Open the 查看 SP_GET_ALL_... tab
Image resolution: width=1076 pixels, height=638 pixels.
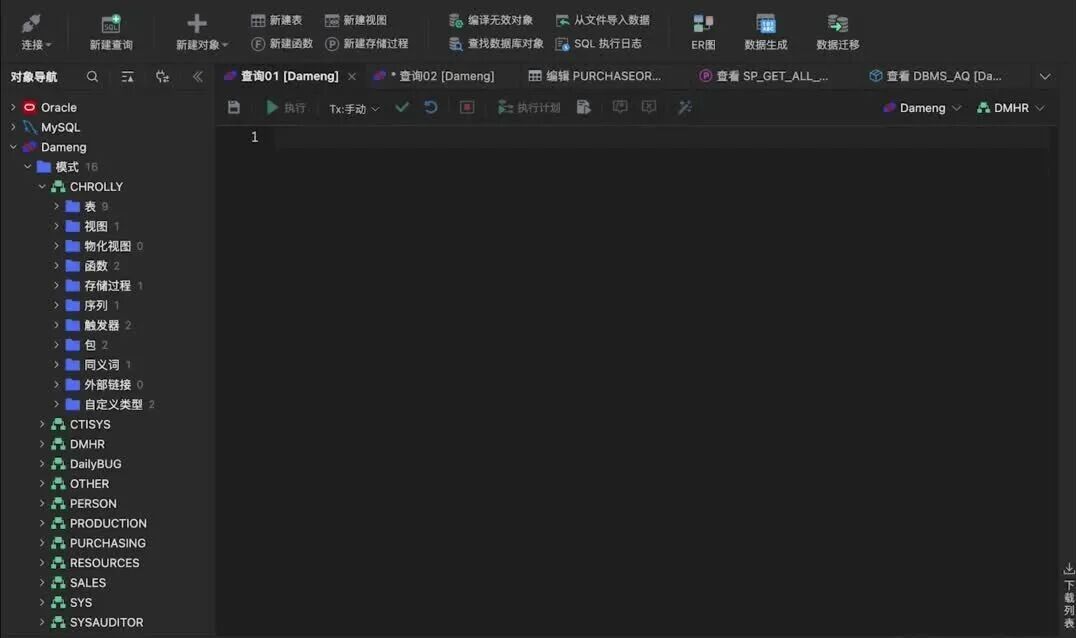click(x=763, y=76)
